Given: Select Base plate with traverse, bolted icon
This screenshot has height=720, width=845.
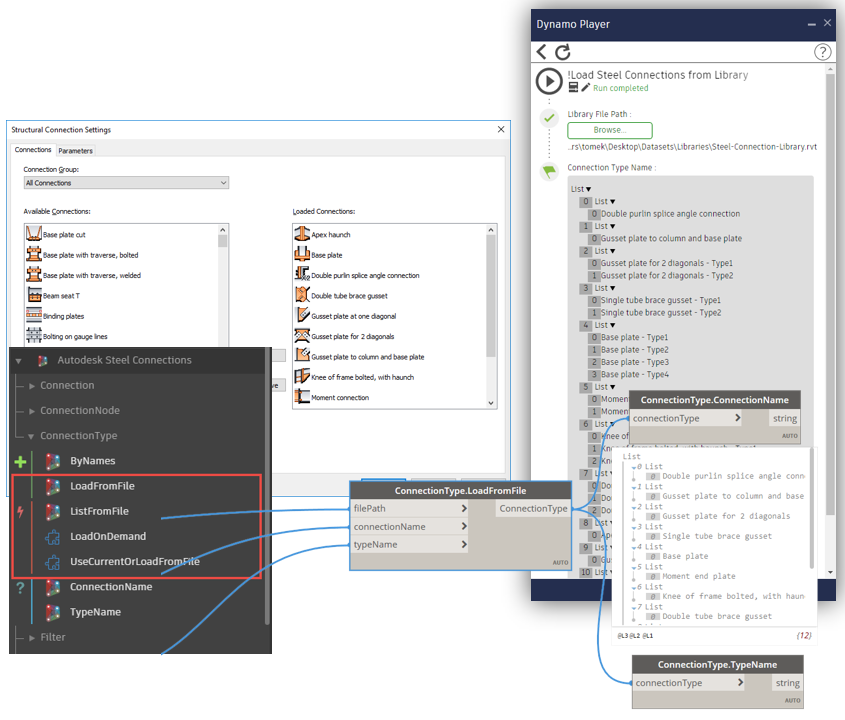Looking at the screenshot, I should tap(34, 254).
